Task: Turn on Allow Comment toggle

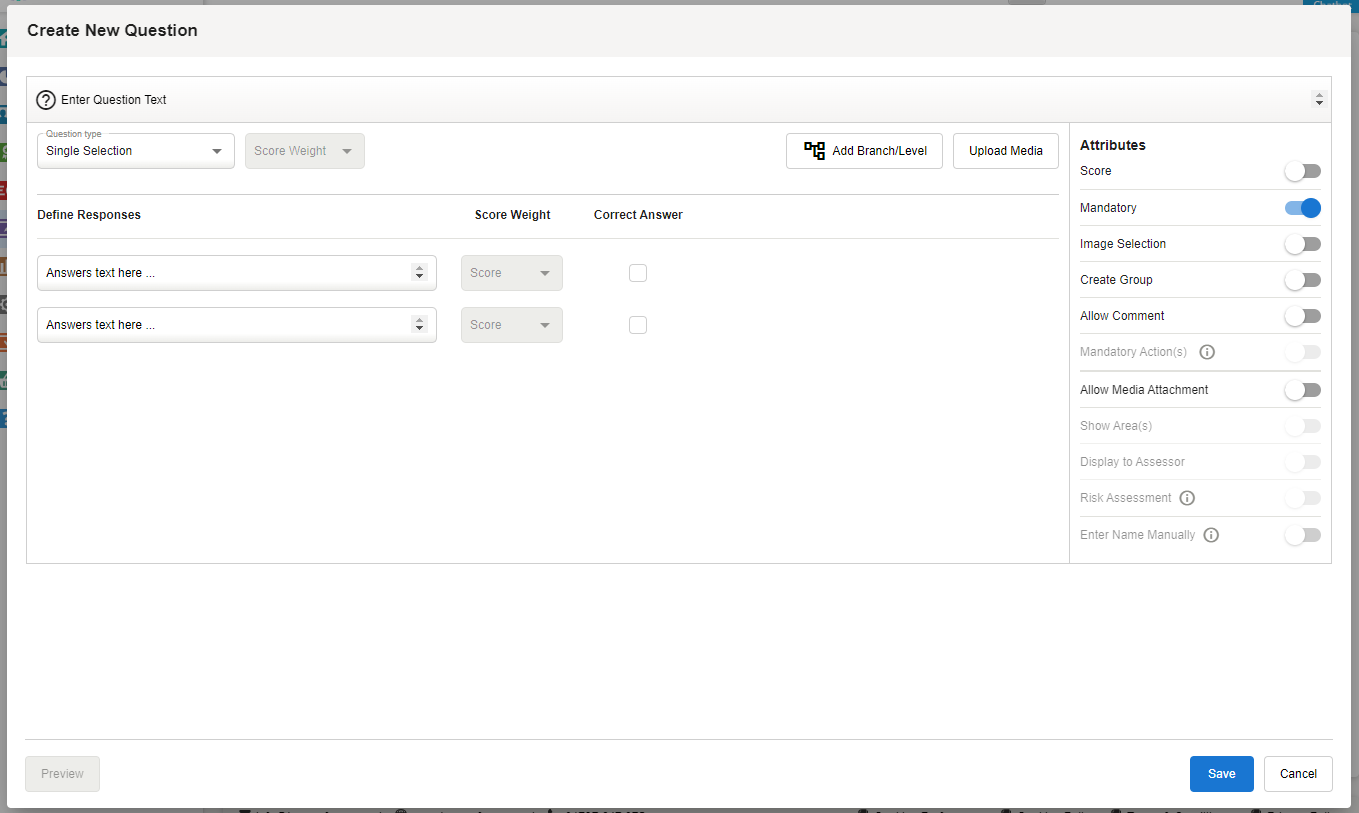Action: coord(1302,316)
